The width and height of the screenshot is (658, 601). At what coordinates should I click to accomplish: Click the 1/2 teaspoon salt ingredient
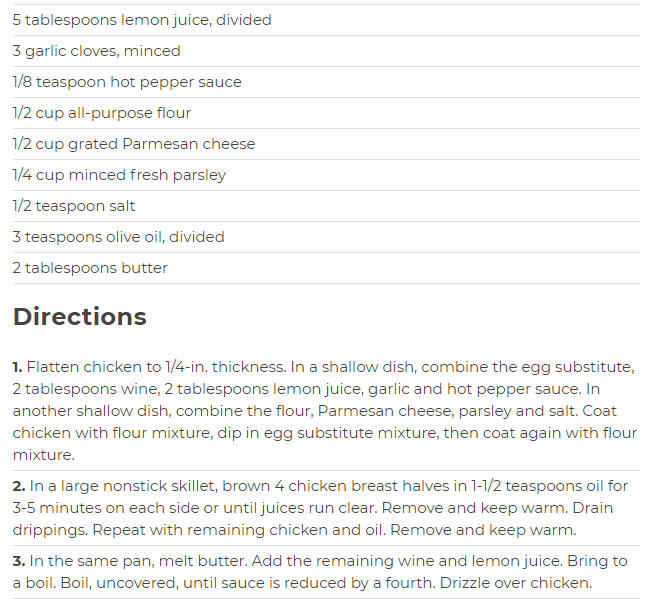[x=74, y=206]
